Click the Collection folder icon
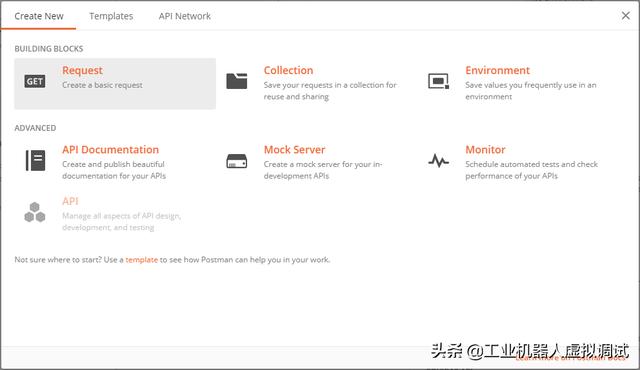 [237, 81]
